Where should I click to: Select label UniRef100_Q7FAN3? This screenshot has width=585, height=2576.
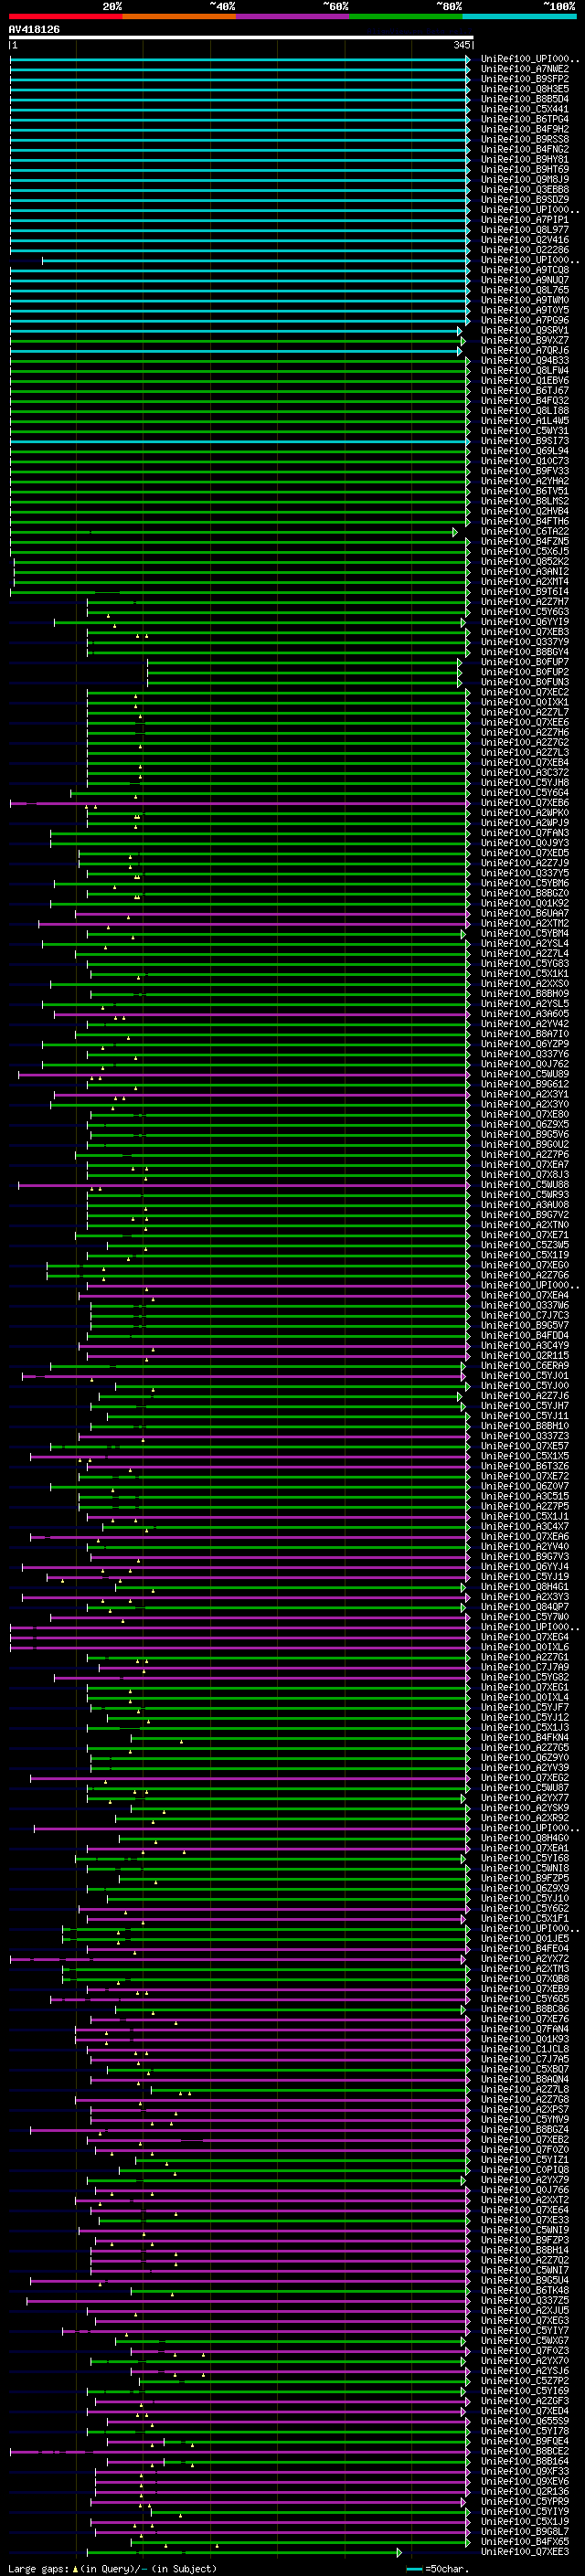click(525, 832)
